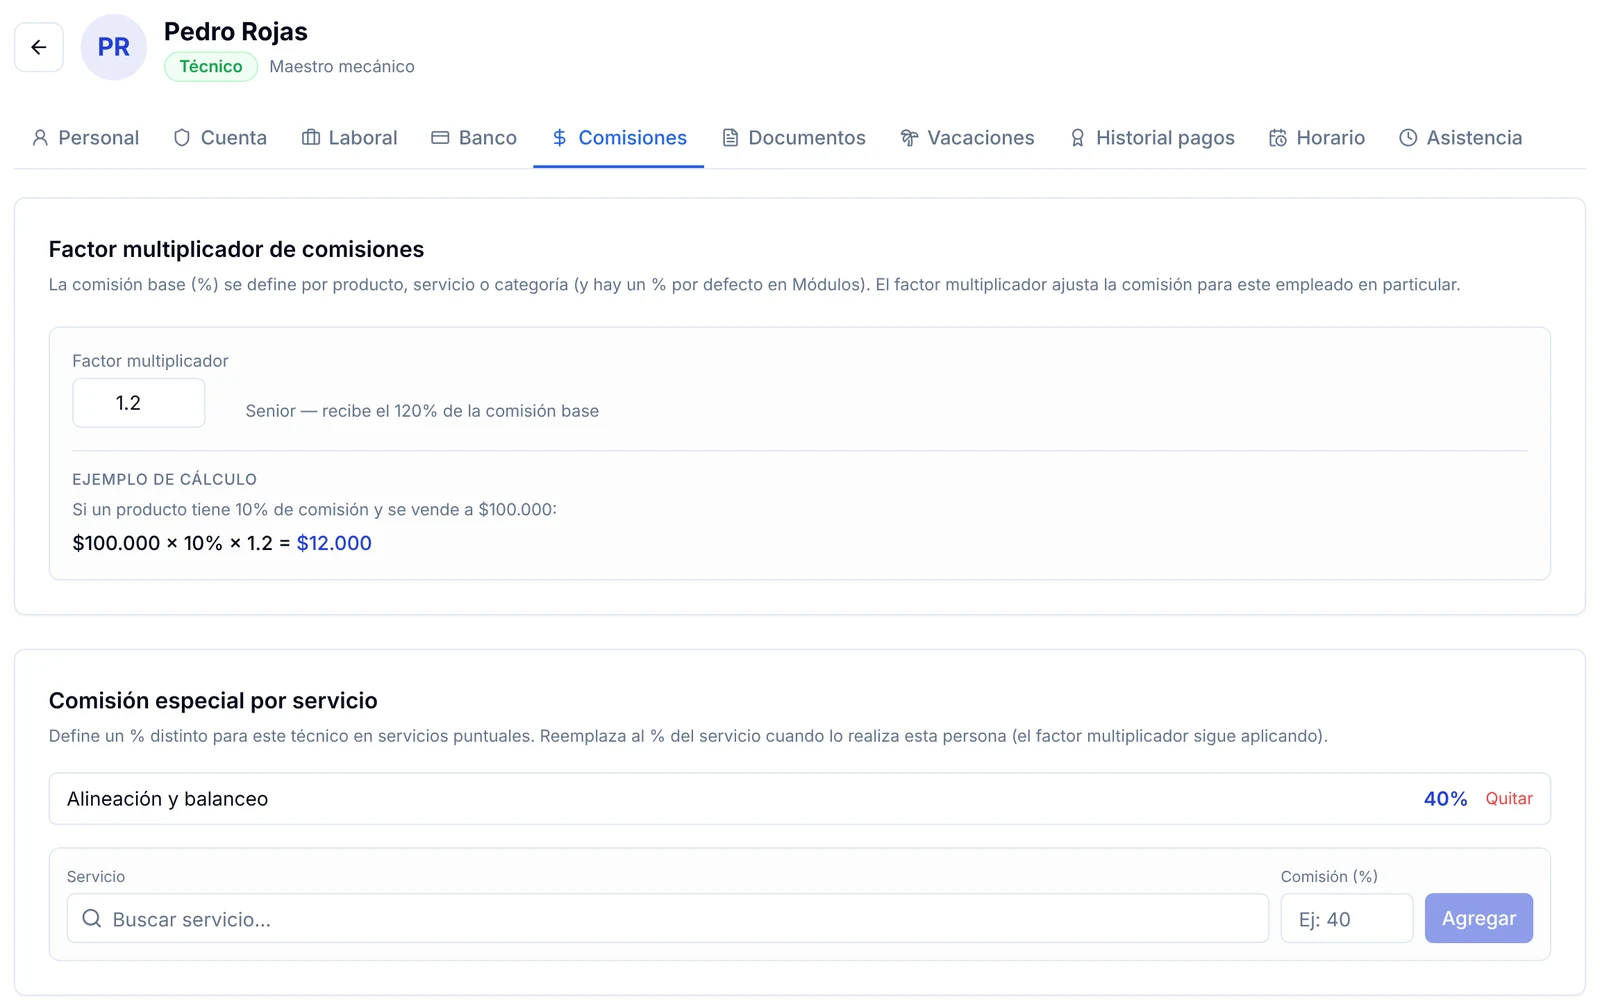Select the active Comisiones tab label
Image resolution: width=1600 pixels, height=1007 pixels.
632,138
